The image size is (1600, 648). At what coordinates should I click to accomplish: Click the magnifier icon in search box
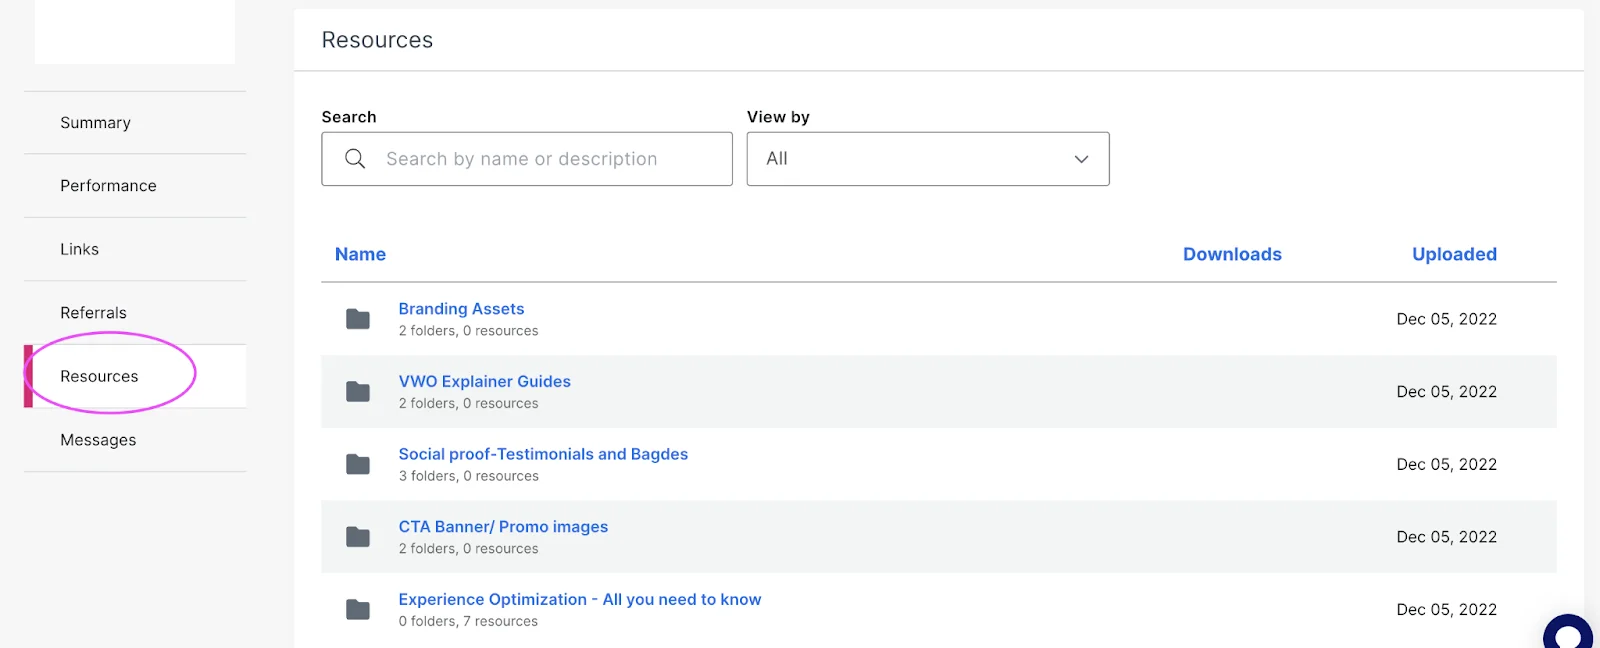click(x=355, y=159)
